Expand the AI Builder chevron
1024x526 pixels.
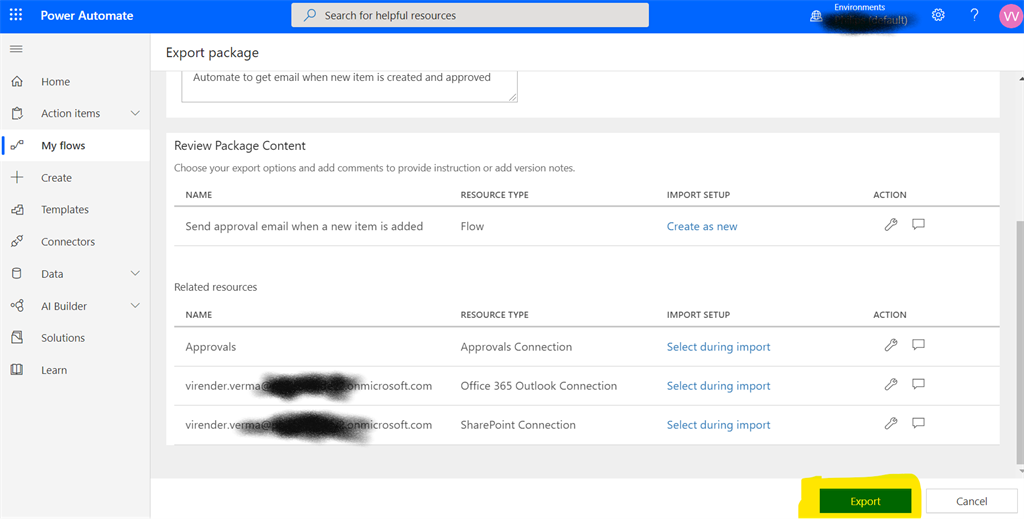pyautogui.click(x=135, y=305)
